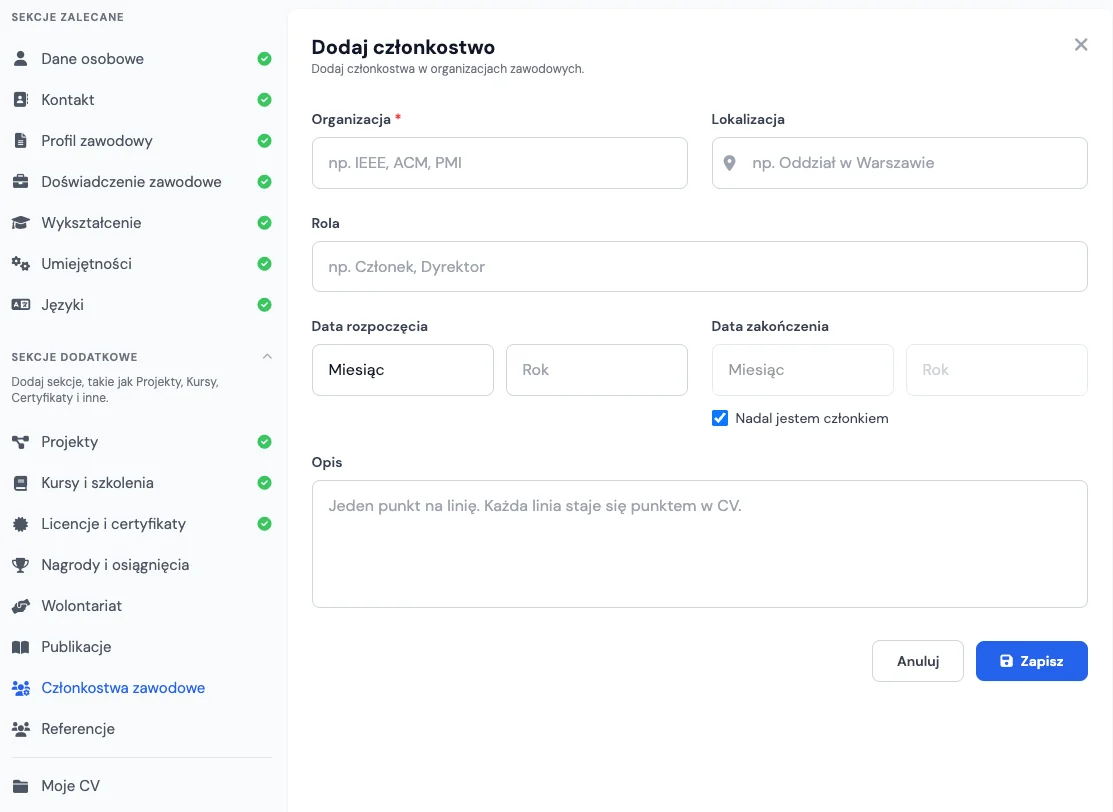1113x812 pixels.
Task: Click the Projekty diagram icon
Action: 21,442
